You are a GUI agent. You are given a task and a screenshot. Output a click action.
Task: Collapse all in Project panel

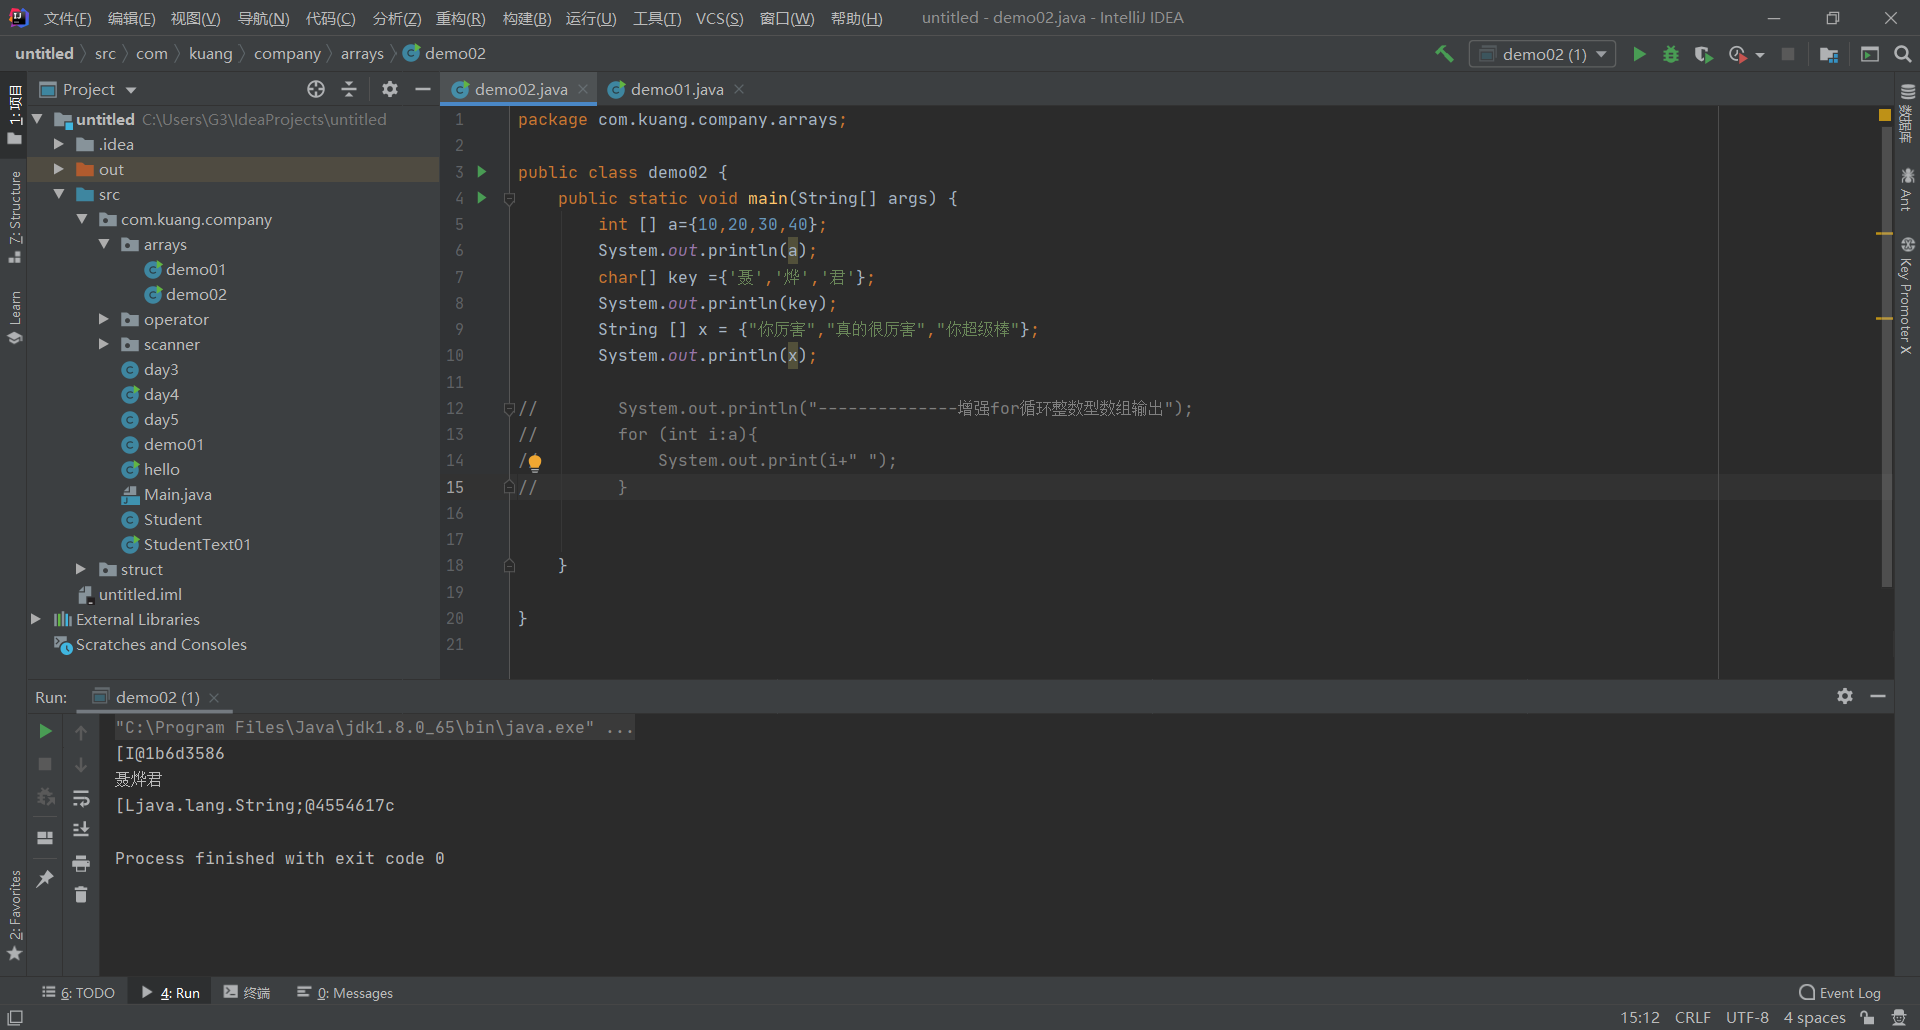point(349,89)
